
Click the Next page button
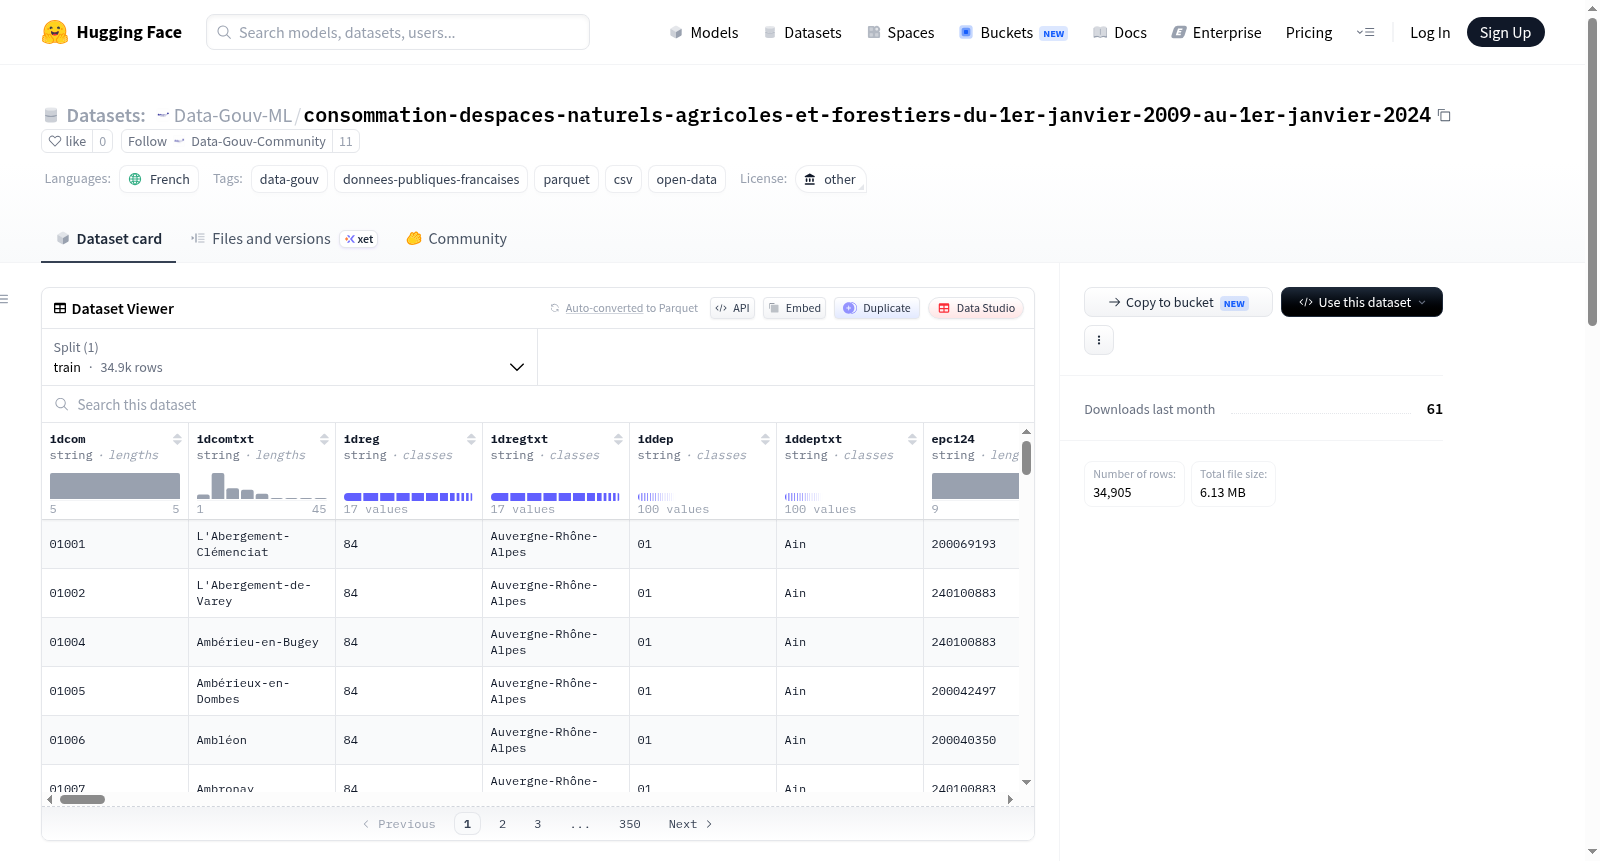pos(690,824)
